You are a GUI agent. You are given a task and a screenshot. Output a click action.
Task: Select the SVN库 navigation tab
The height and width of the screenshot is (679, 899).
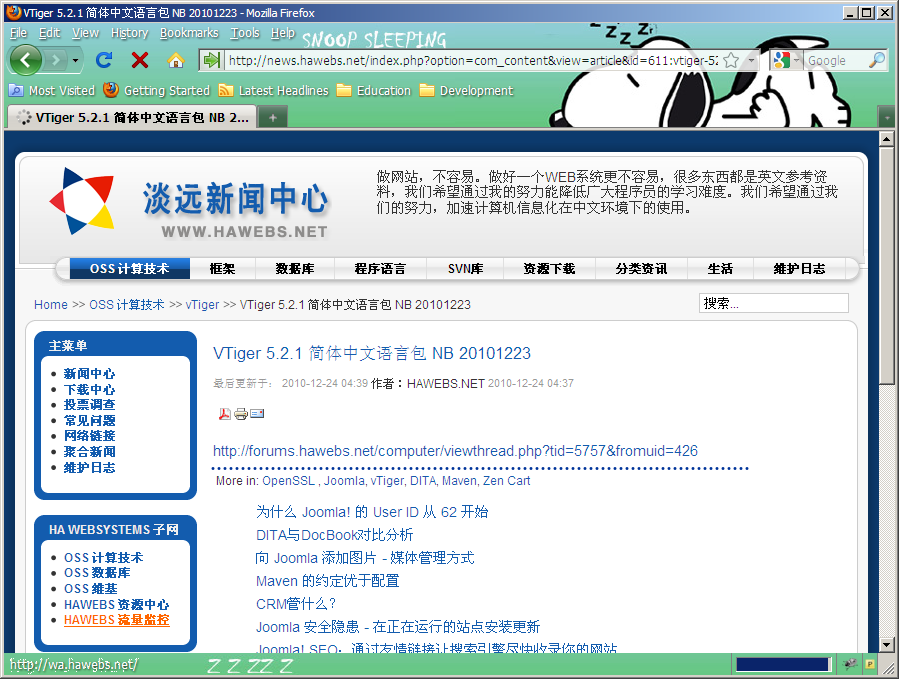465,268
